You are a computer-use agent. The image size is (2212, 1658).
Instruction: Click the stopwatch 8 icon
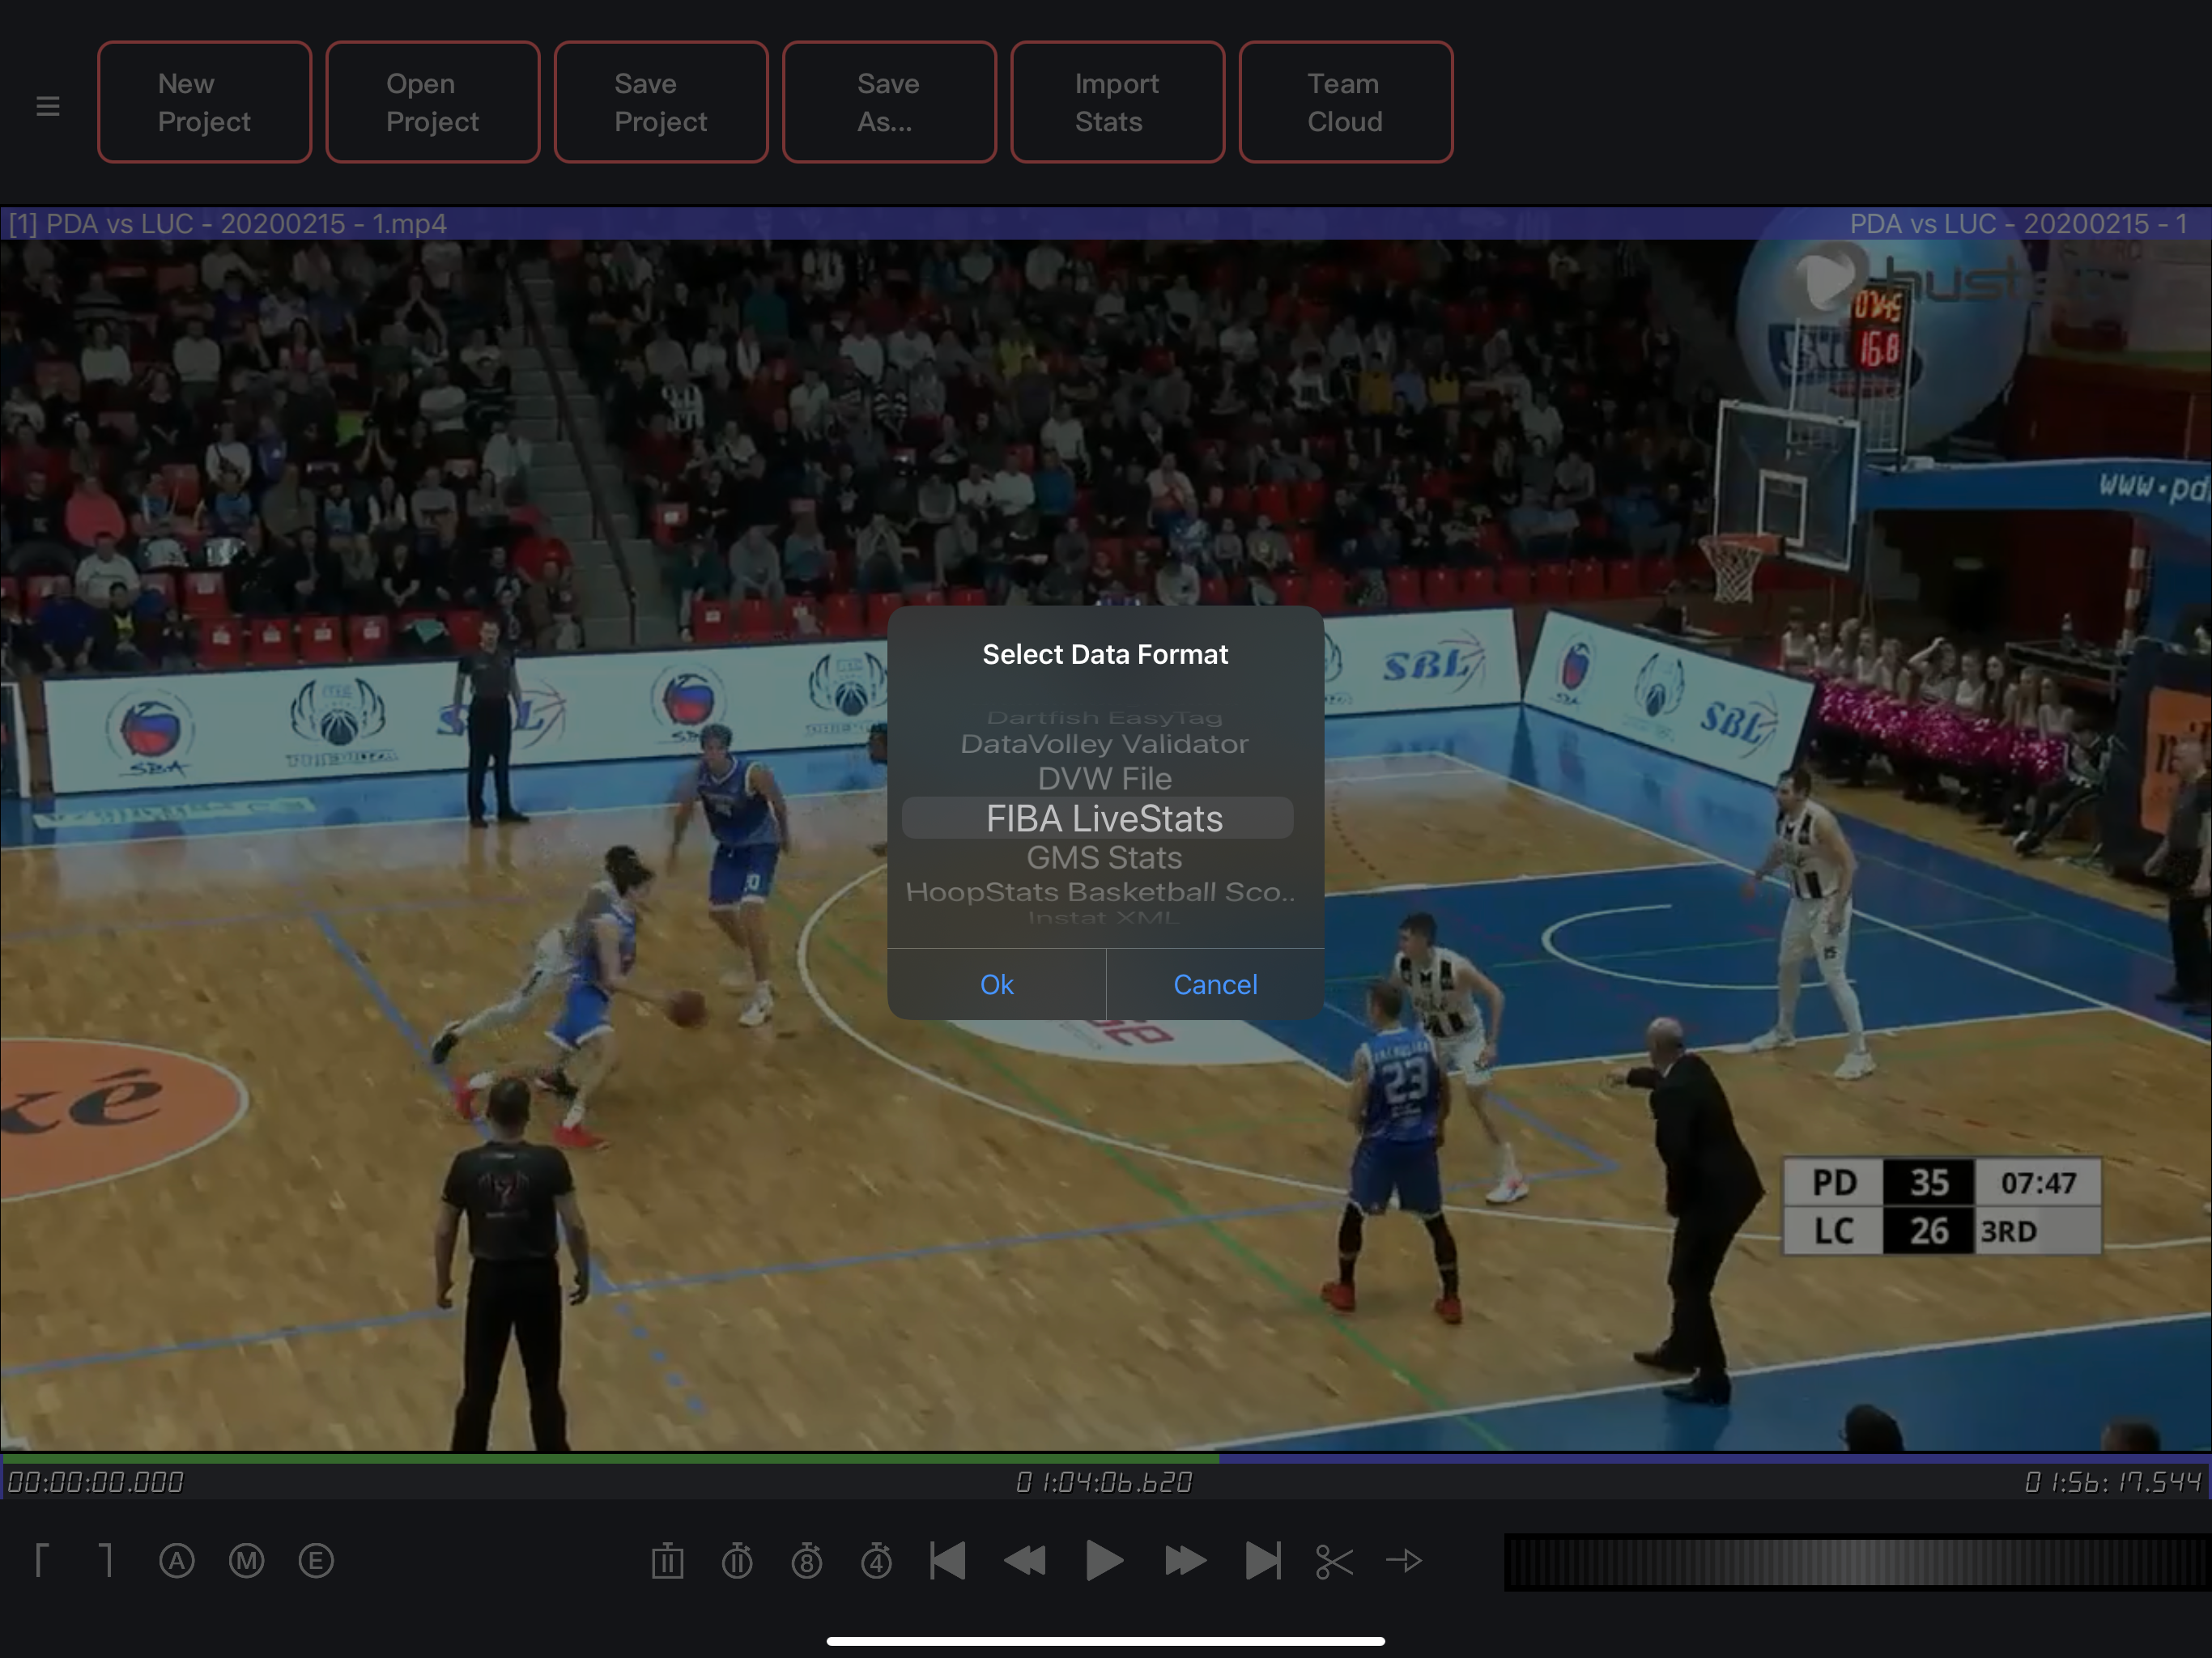(x=806, y=1561)
